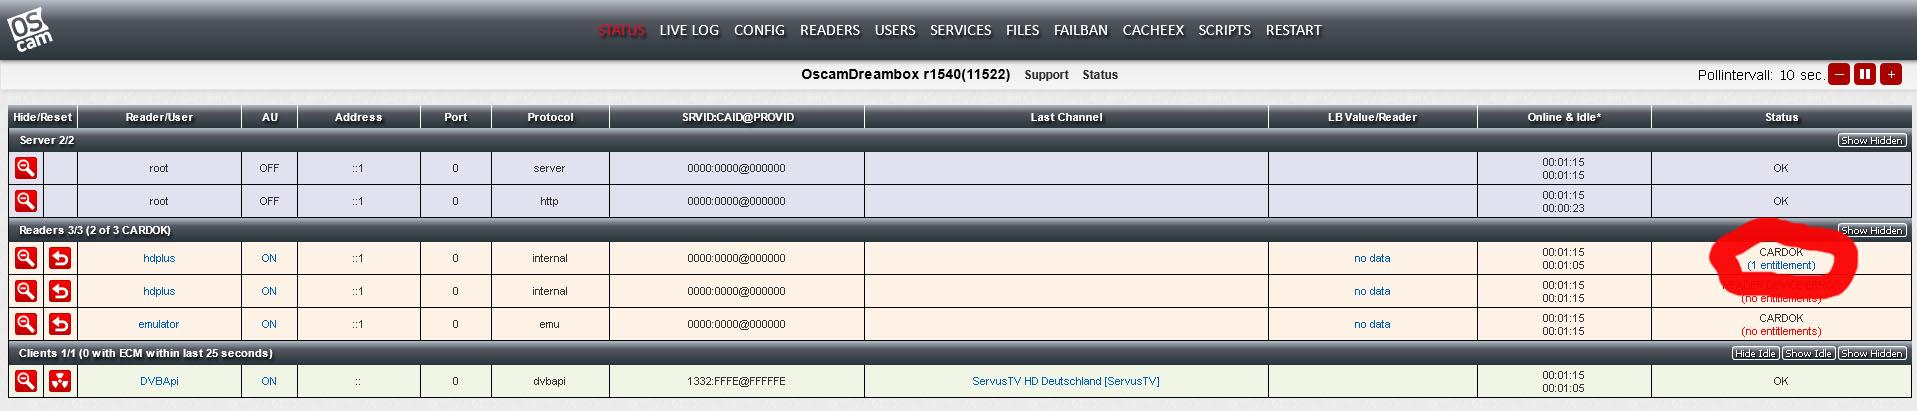Go to the READERS page
1917x411 pixels.
(x=829, y=30)
